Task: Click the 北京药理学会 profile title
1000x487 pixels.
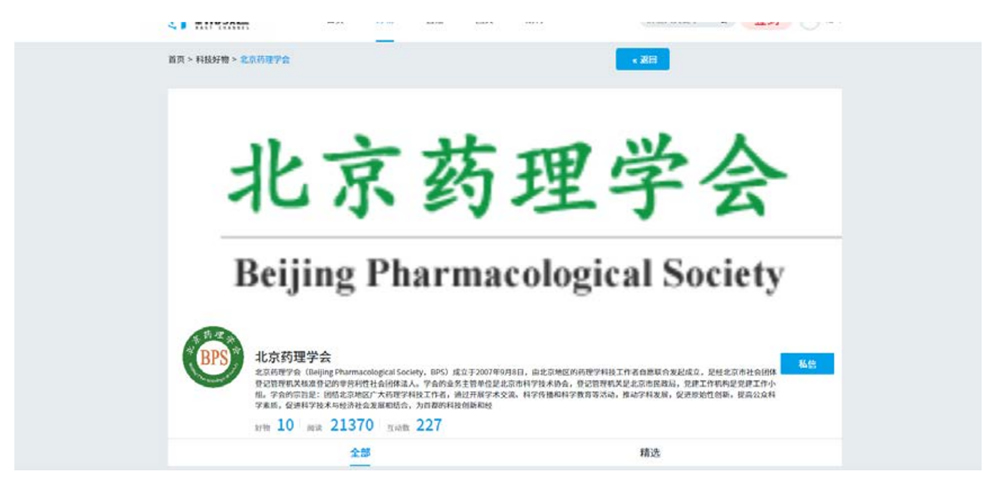Action: [293, 356]
